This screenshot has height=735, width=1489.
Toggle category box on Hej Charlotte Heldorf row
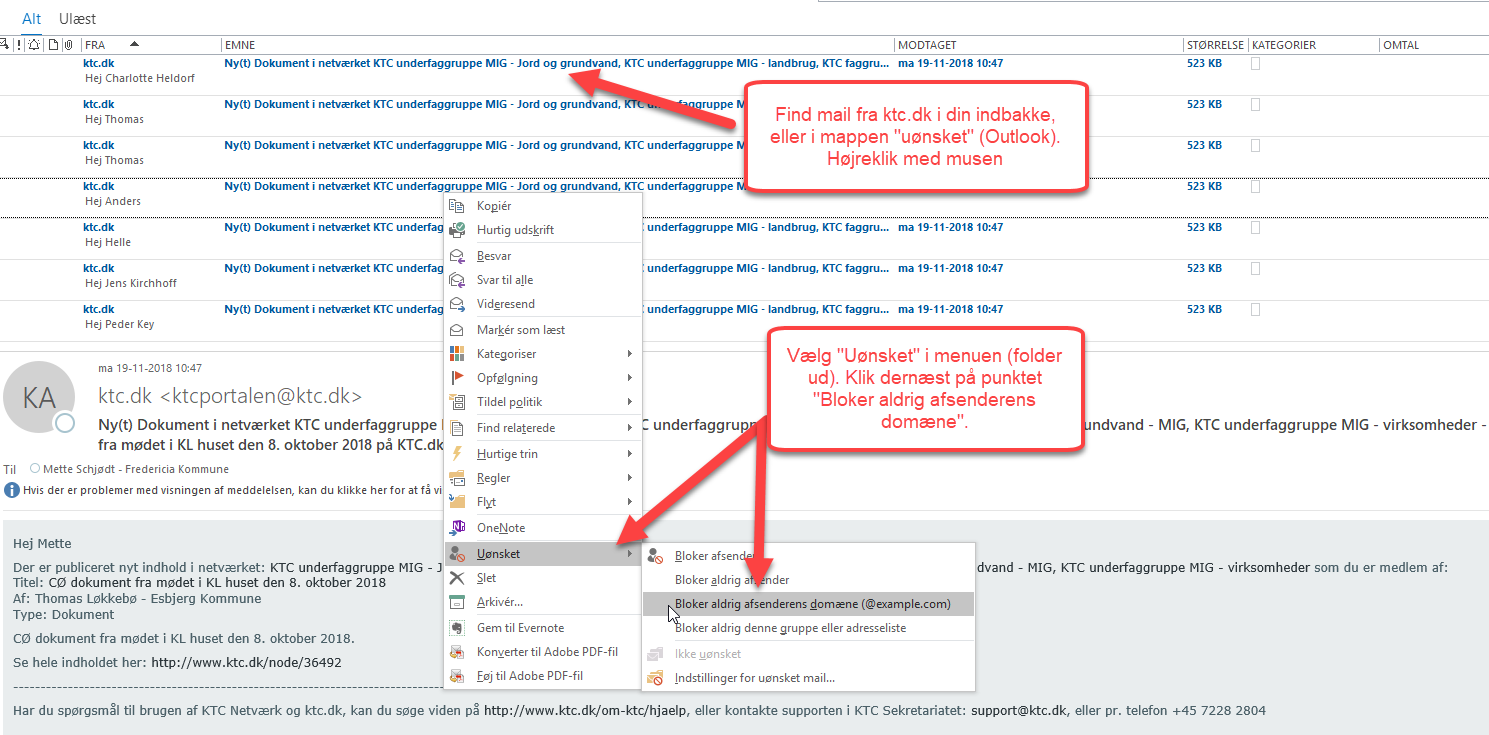tap(1256, 63)
